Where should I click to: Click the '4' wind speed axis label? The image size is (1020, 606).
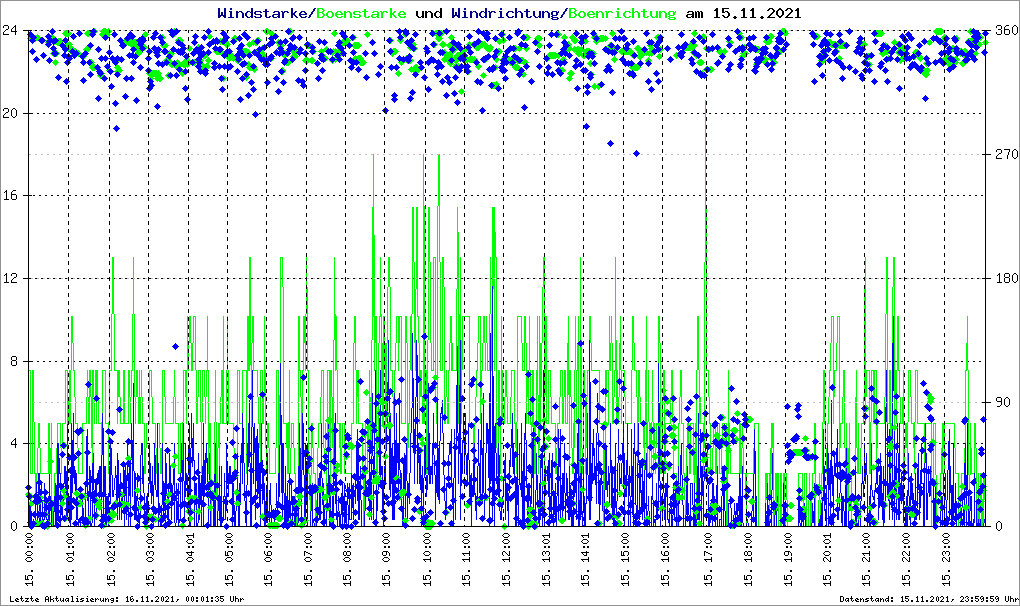[x=14, y=443]
